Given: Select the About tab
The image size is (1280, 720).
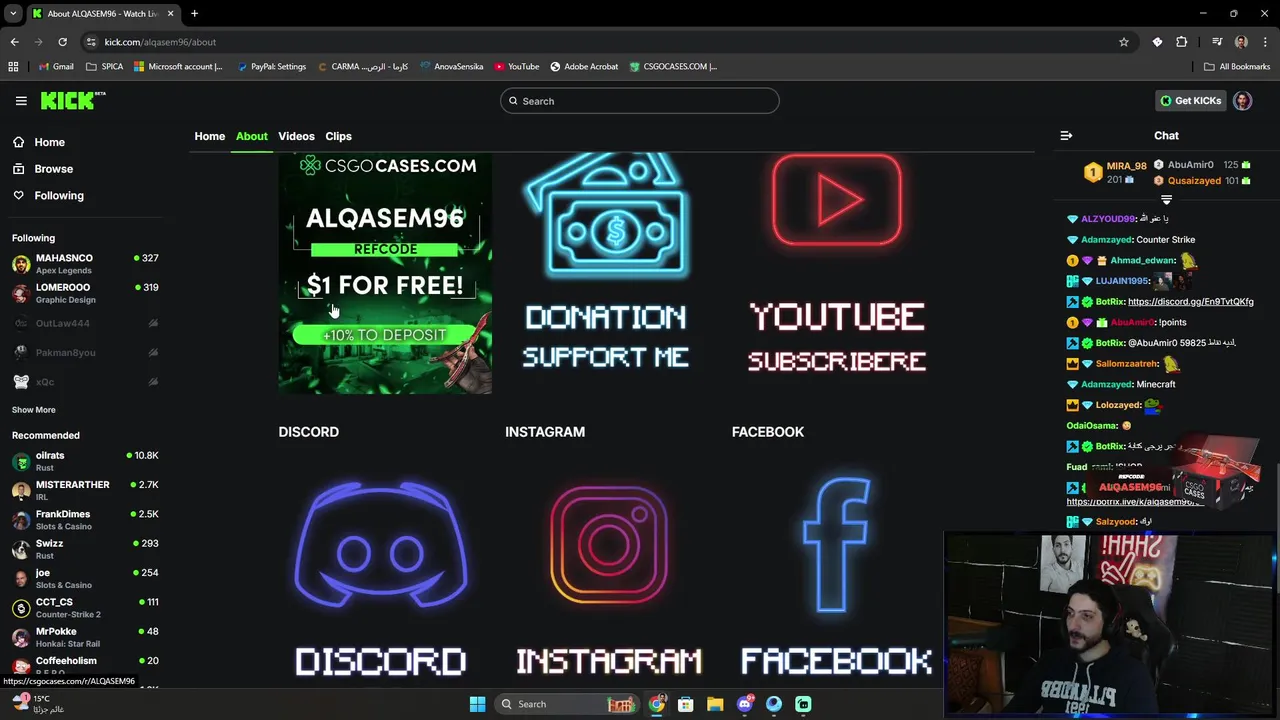Looking at the screenshot, I should pyautogui.click(x=252, y=136).
